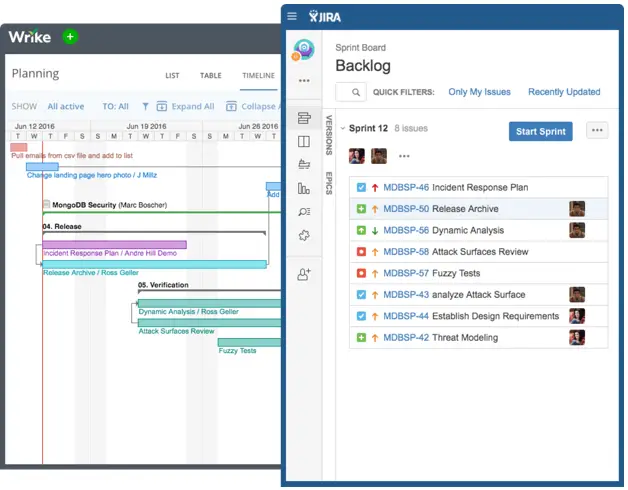Select the purple Incident Response Plan bar
Viewport: 628px width, 490px height.
click(115, 244)
